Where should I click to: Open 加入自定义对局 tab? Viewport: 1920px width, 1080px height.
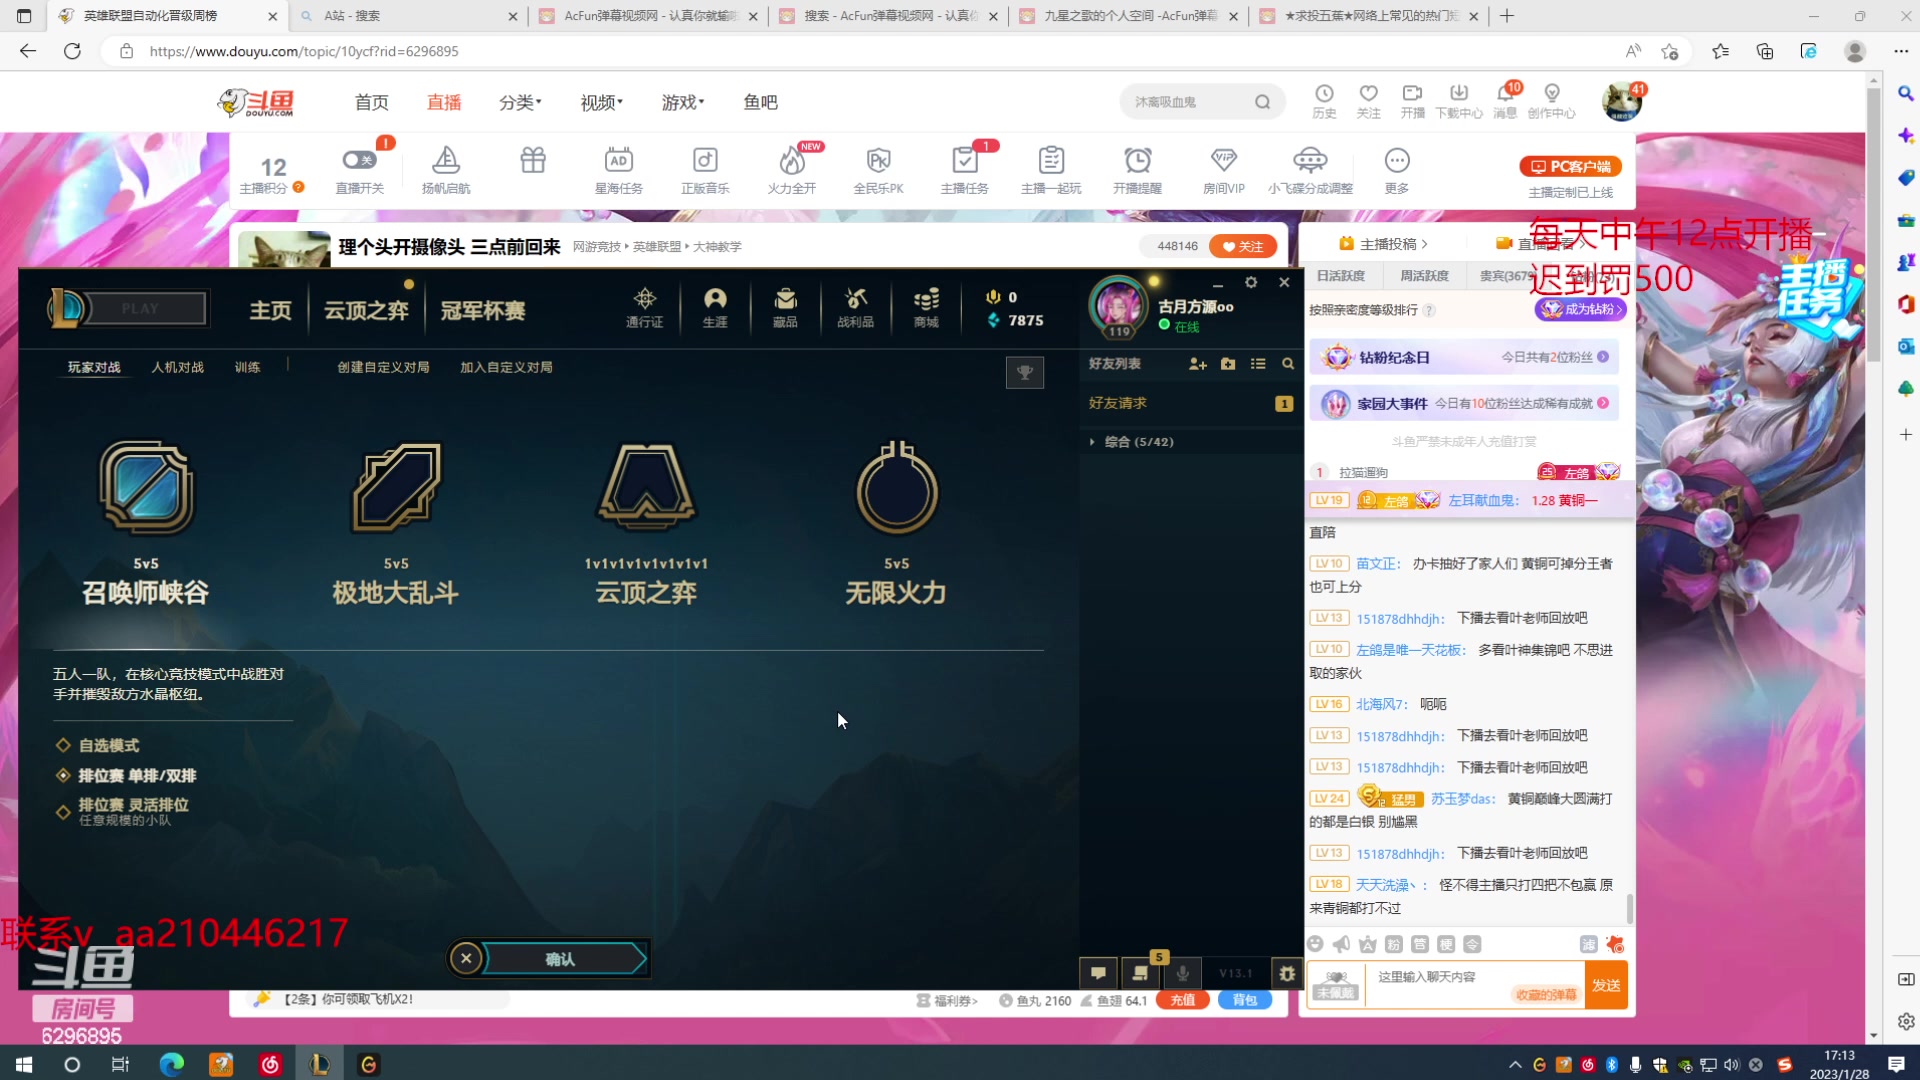pos(507,367)
